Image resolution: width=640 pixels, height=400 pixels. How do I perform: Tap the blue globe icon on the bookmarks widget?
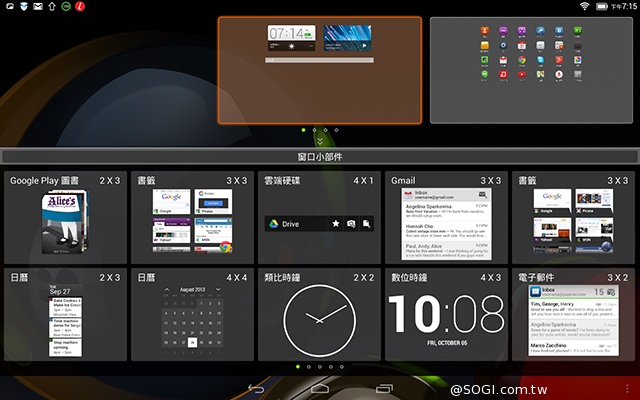coord(606,247)
